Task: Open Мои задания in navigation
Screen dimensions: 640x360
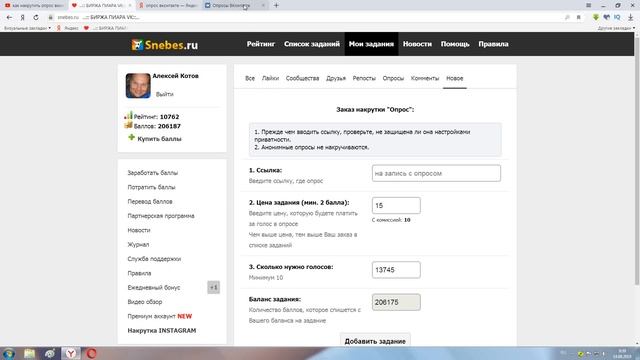Action: tap(371, 44)
